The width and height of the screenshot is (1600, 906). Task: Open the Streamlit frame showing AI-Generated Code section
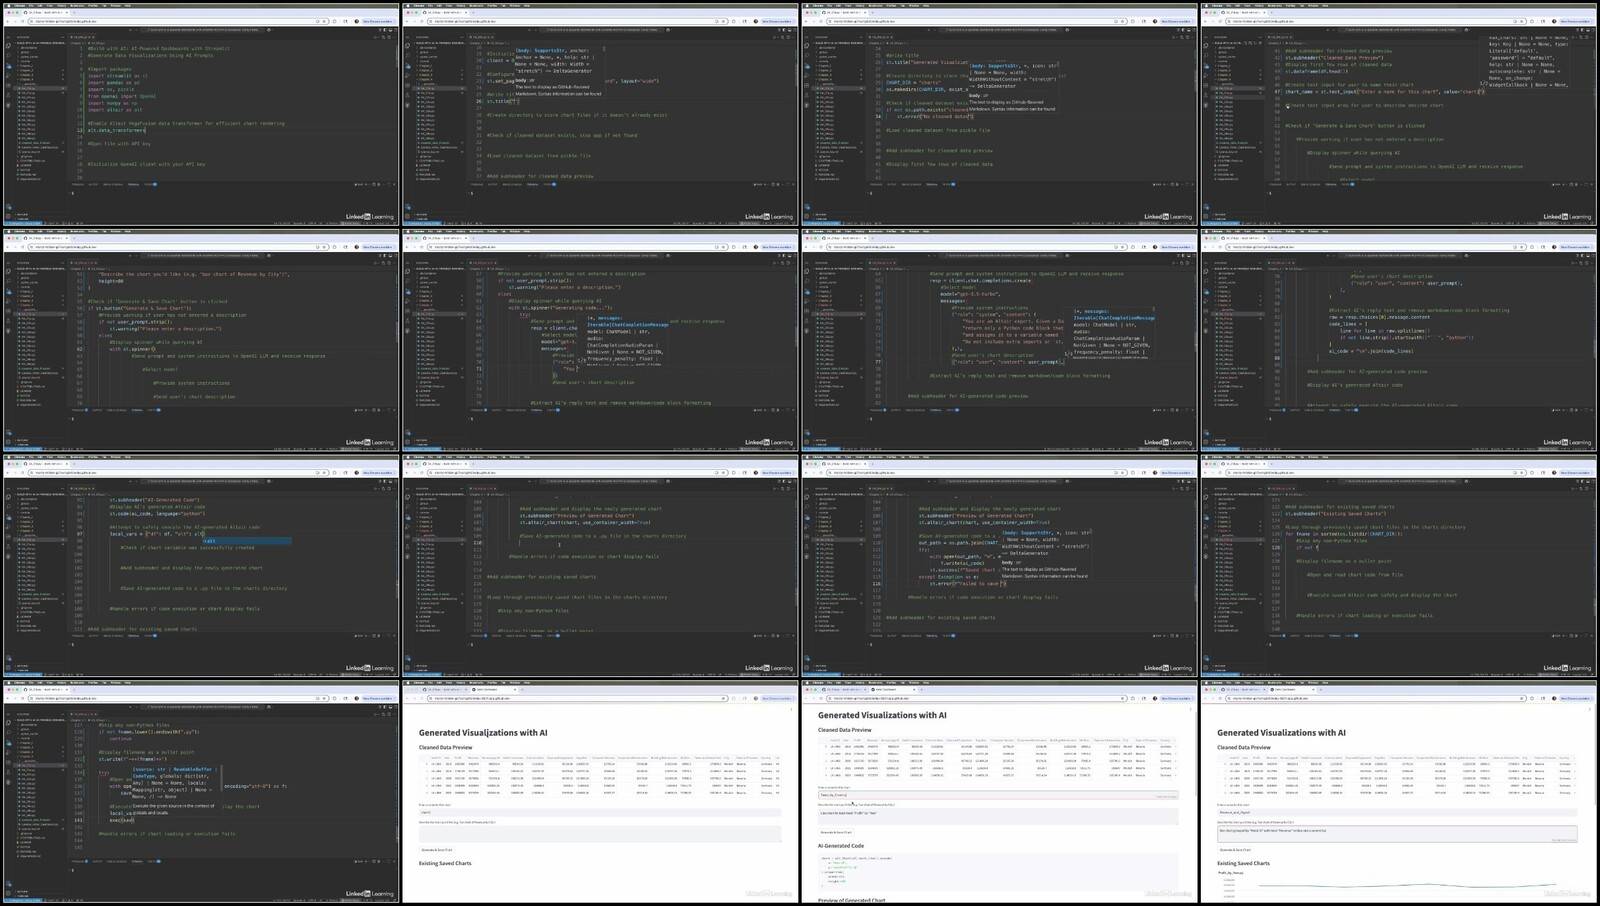point(1000,791)
